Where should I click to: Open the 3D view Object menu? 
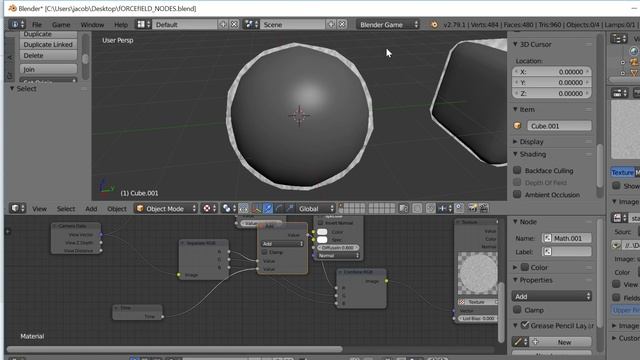pyautogui.click(x=117, y=209)
